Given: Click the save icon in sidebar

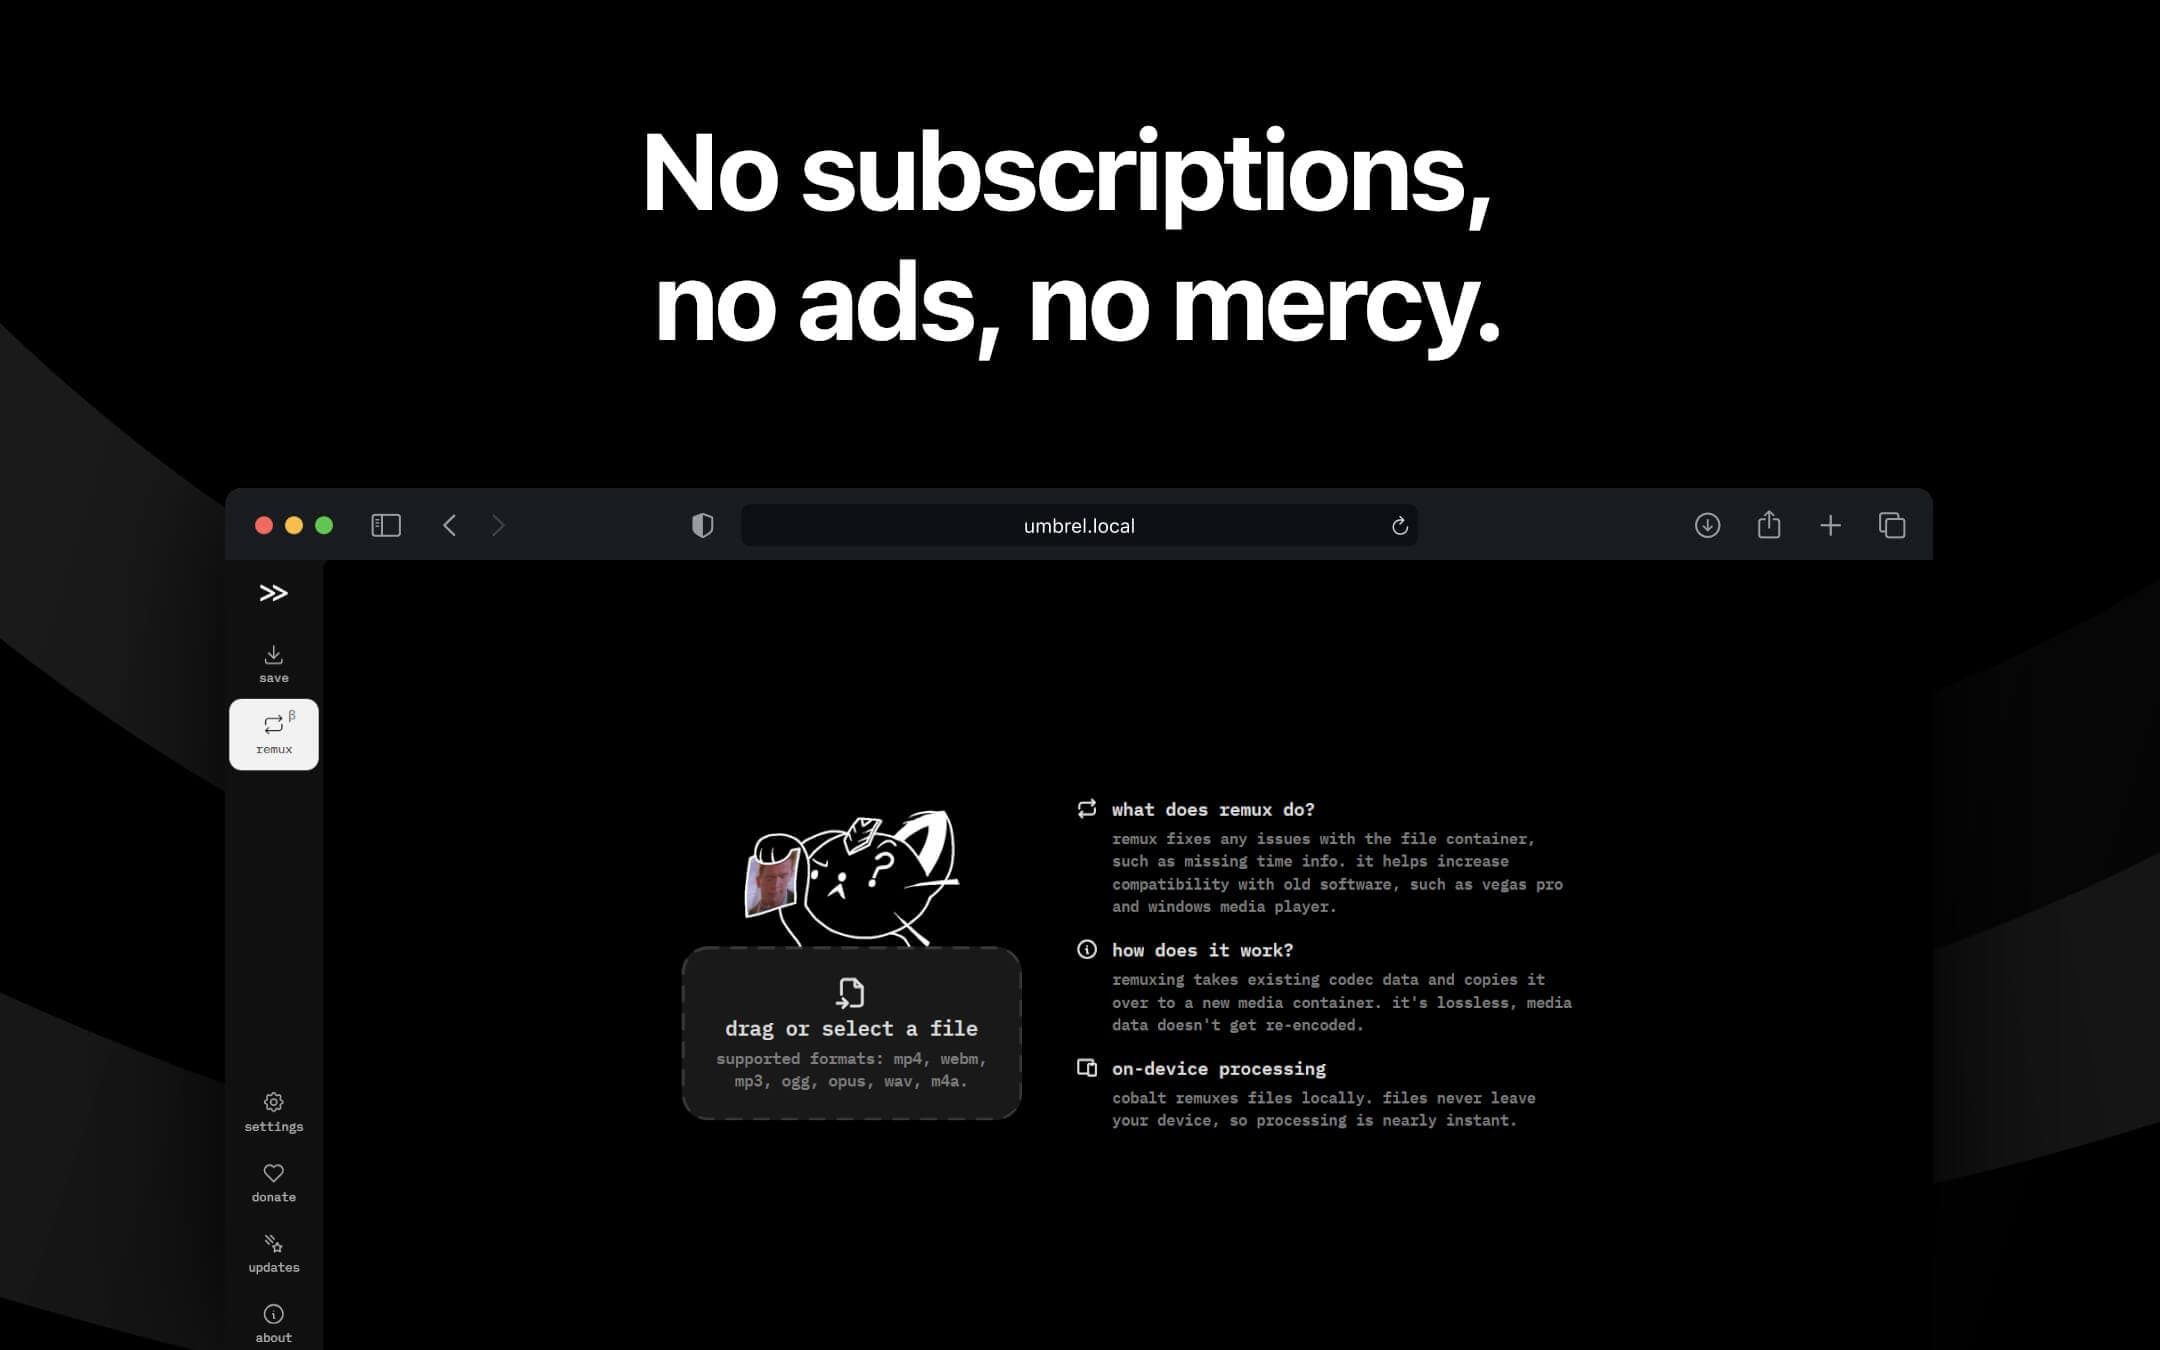Looking at the screenshot, I should (274, 661).
